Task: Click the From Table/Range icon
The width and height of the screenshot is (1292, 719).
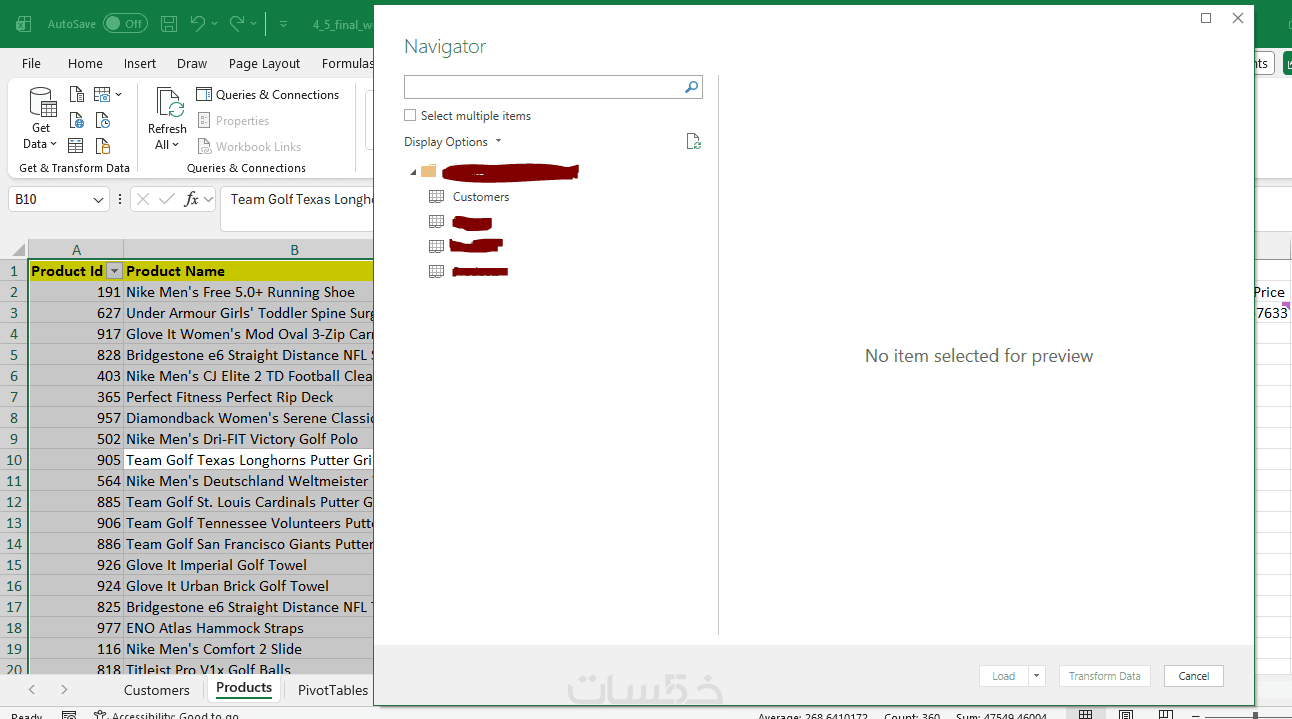Action: pos(77,146)
